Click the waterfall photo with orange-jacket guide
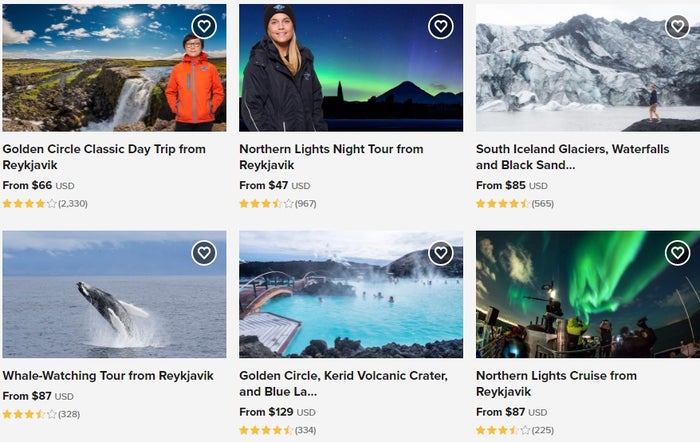 tap(114, 68)
